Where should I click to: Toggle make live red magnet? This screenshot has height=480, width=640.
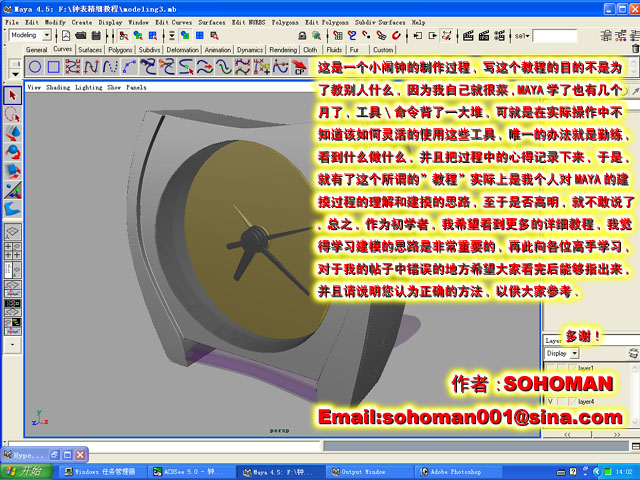coord(396,36)
